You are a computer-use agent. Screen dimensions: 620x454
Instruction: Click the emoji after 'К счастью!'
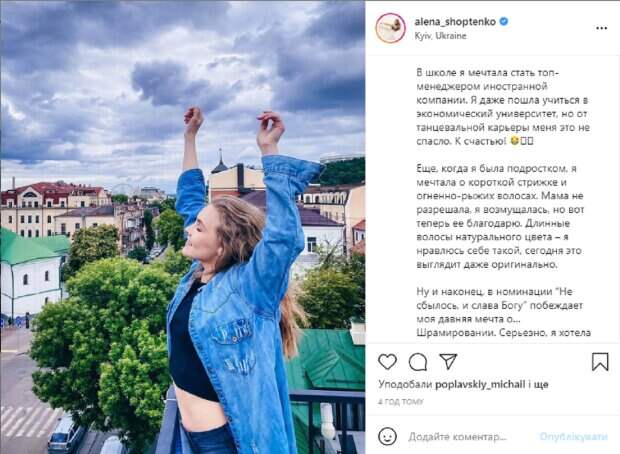(514, 141)
